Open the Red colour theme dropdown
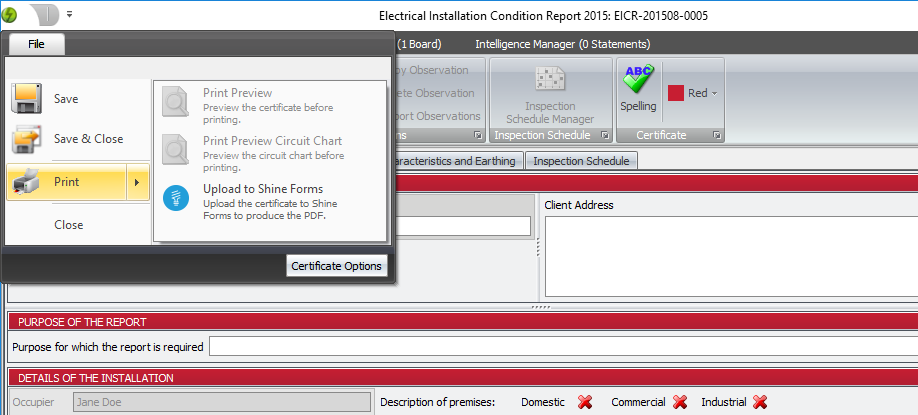 pos(714,93)
